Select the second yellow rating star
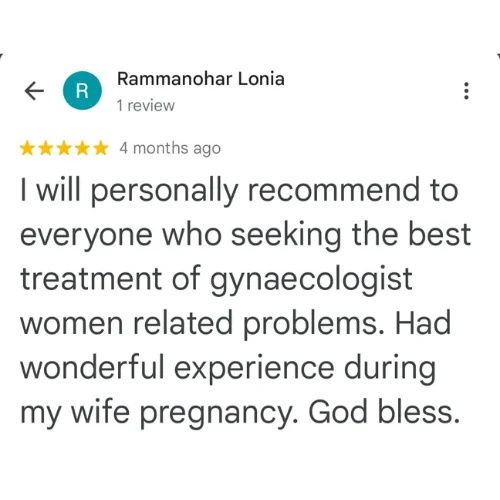The image size is (500, 500). (x=46, y=148)
